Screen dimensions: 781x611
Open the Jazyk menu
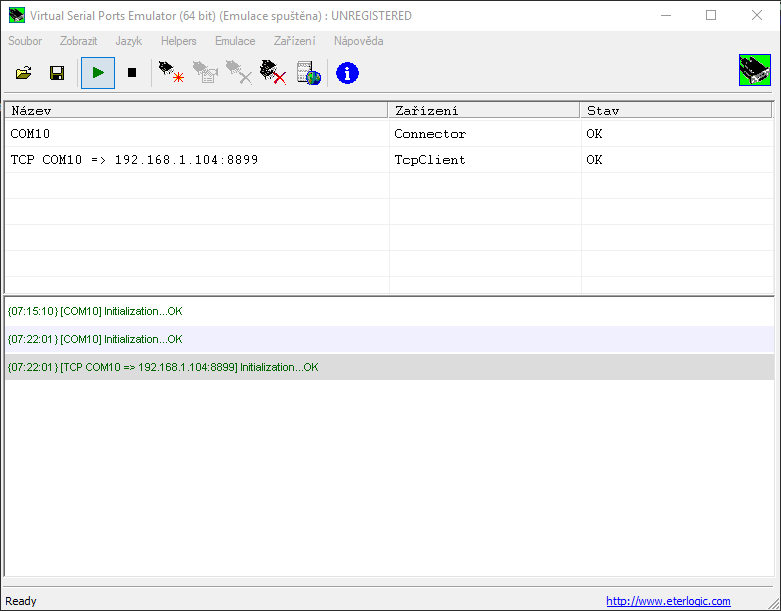(129, 41)
